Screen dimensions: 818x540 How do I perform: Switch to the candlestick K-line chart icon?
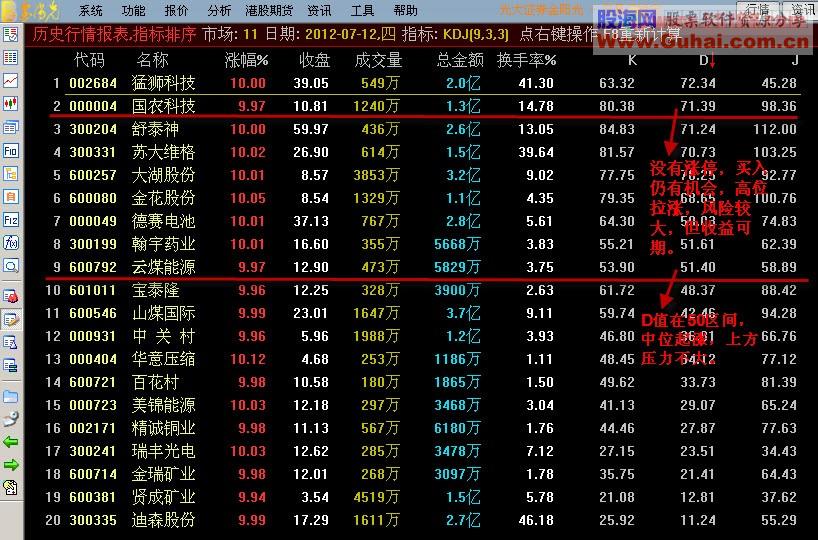[x=10, y=103]
